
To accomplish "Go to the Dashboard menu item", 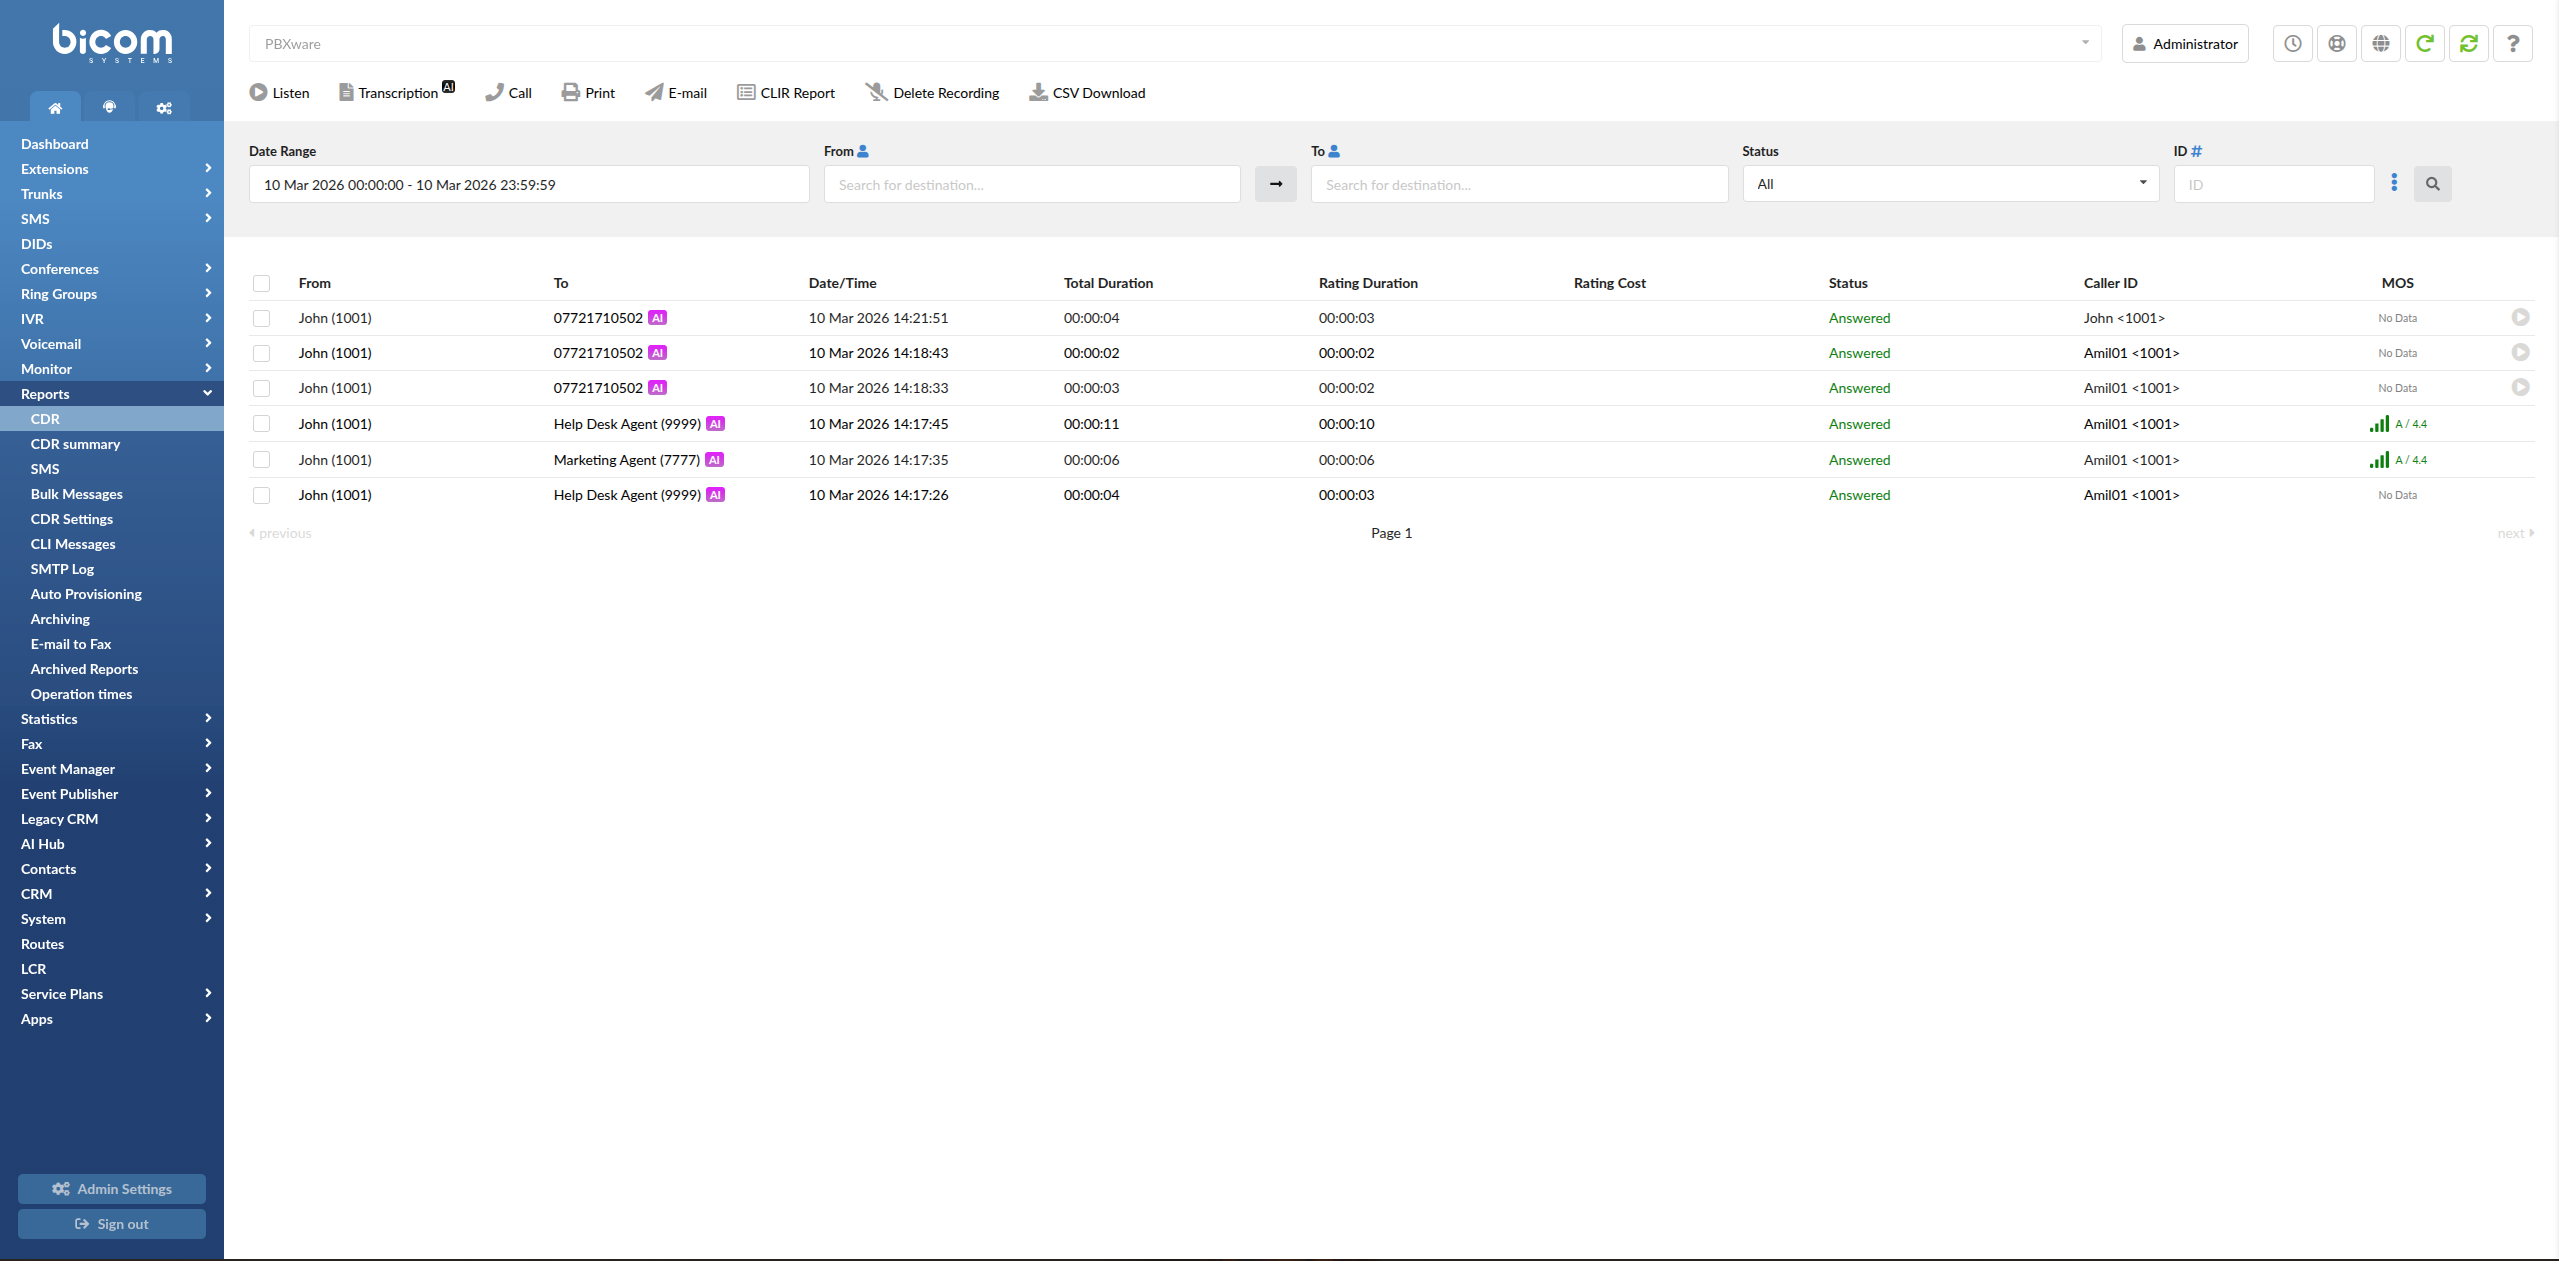I will coord(54,144).
